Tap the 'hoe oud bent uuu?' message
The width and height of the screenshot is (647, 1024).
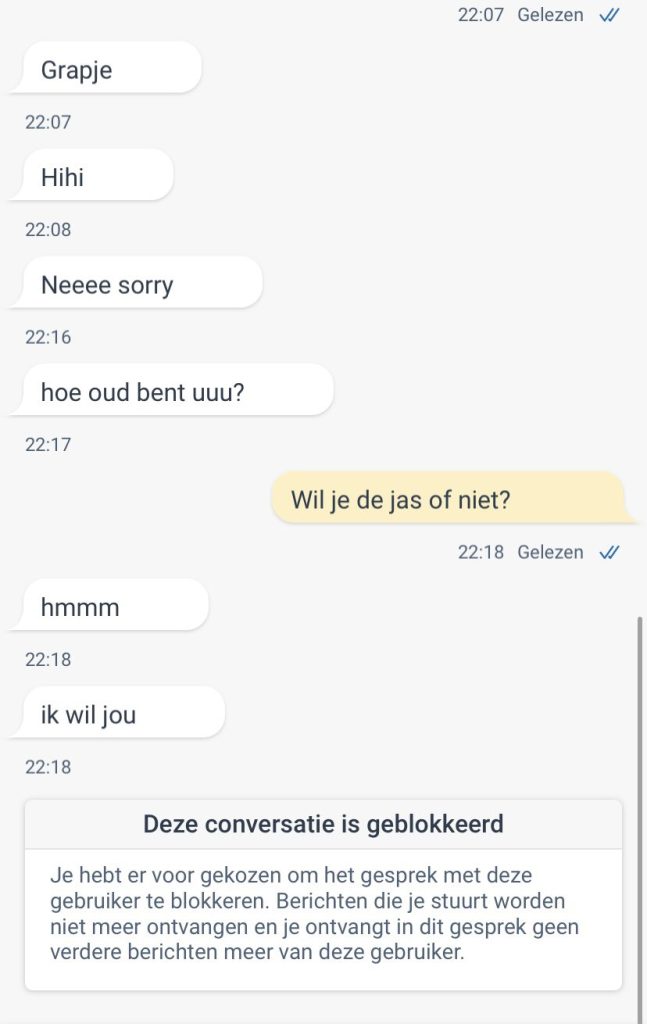point(172,391)
